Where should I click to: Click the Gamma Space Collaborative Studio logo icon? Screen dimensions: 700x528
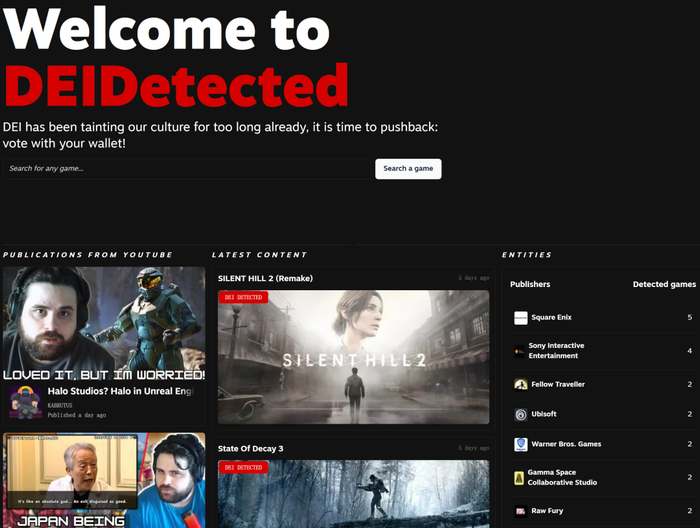tap(519, 478)
